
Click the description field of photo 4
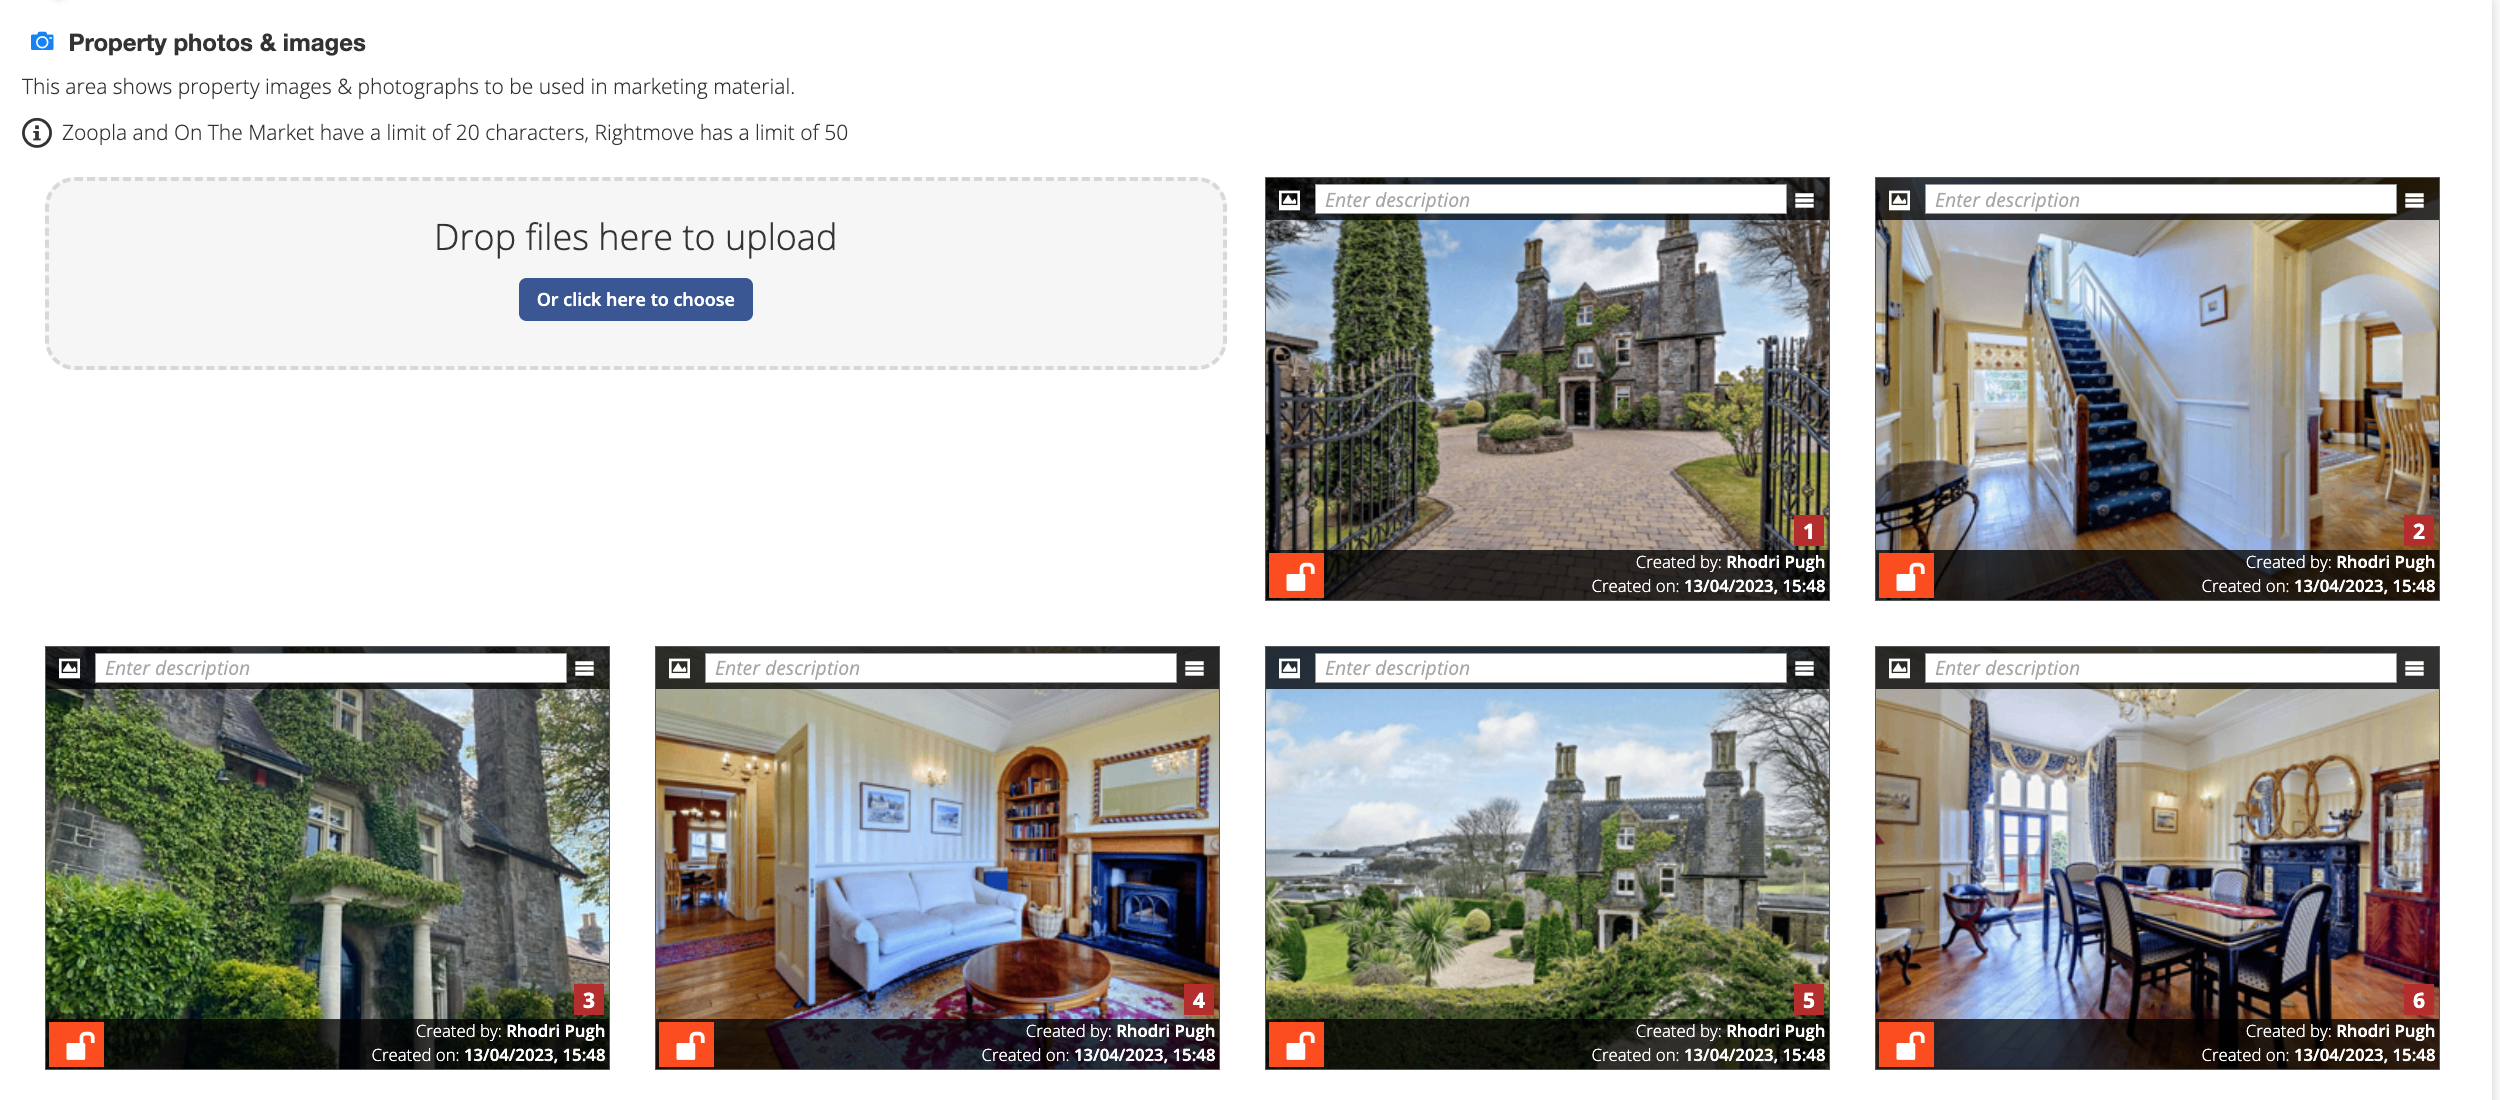click(940, 668)
